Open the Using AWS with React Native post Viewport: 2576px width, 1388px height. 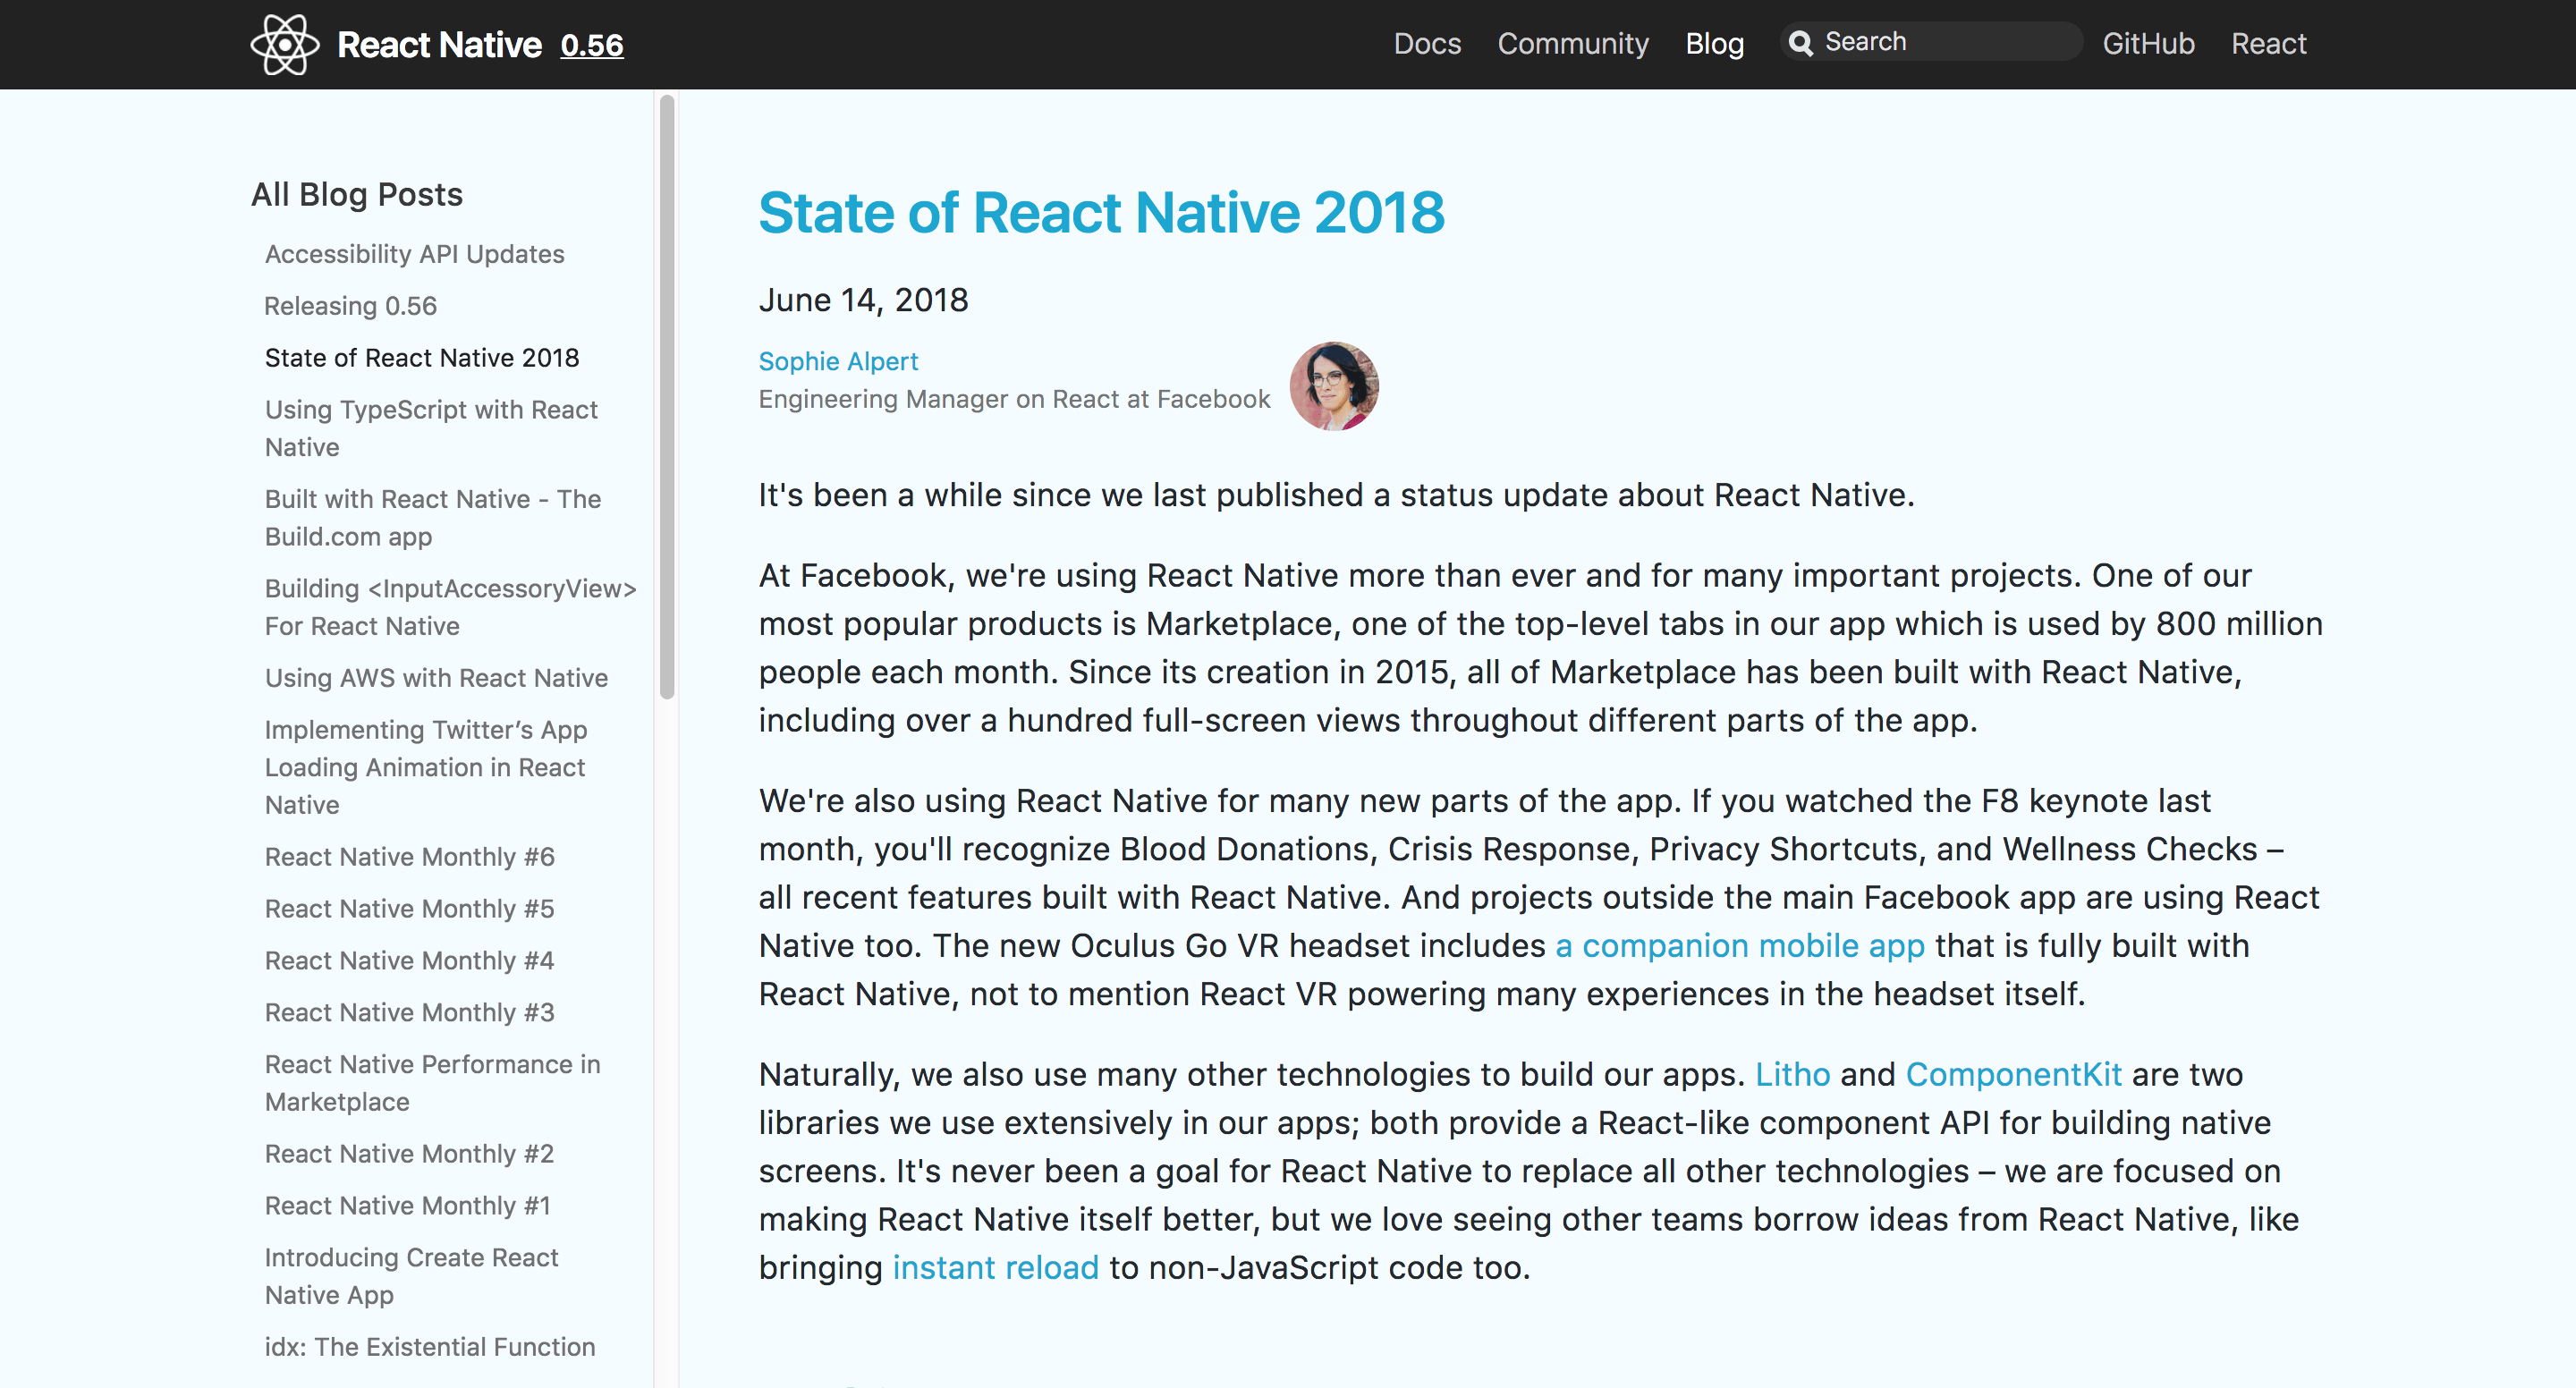pos(435,677)
